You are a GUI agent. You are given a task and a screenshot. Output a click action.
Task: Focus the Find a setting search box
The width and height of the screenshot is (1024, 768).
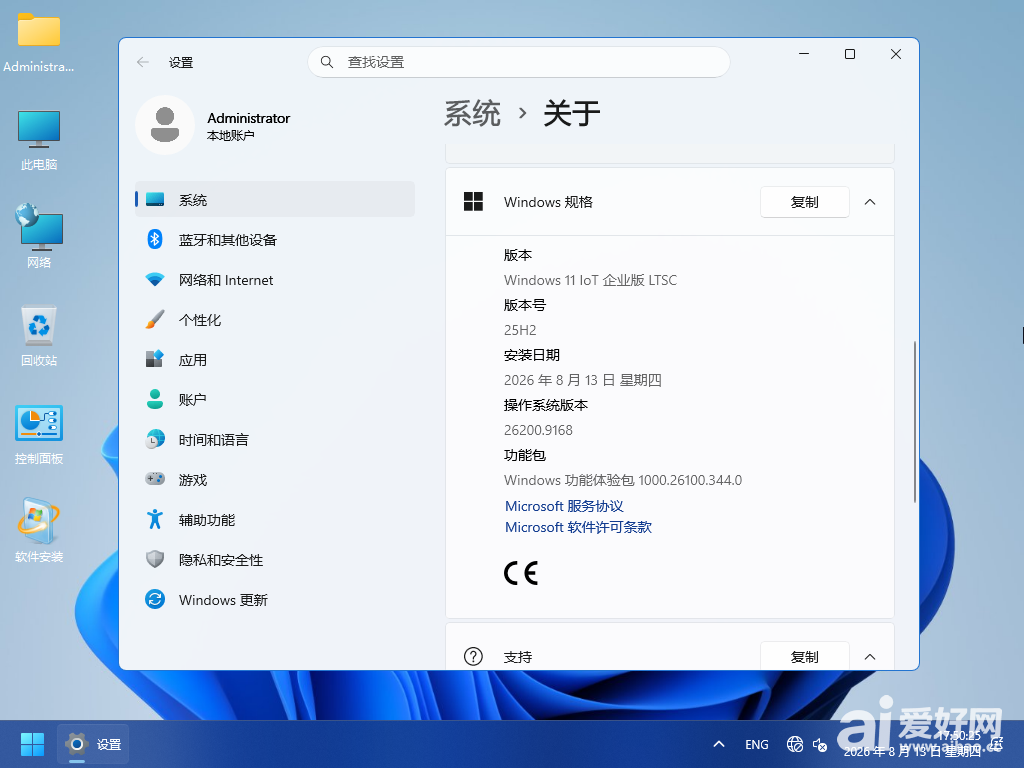point(519,62)
